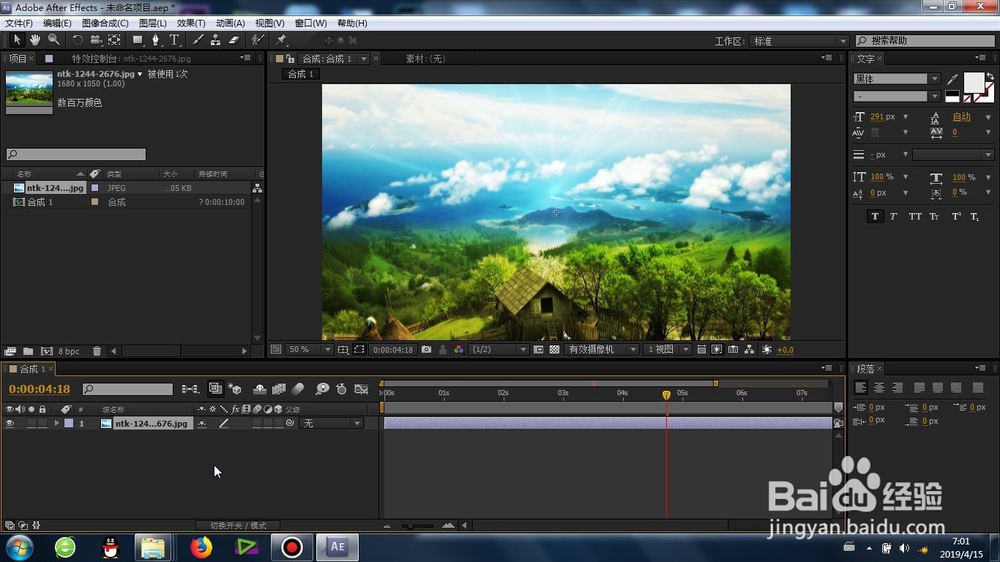The width and height of the screenshot is (1000, 562).
Task: Toggle live update in timeline
Action: tap(216, 388)
